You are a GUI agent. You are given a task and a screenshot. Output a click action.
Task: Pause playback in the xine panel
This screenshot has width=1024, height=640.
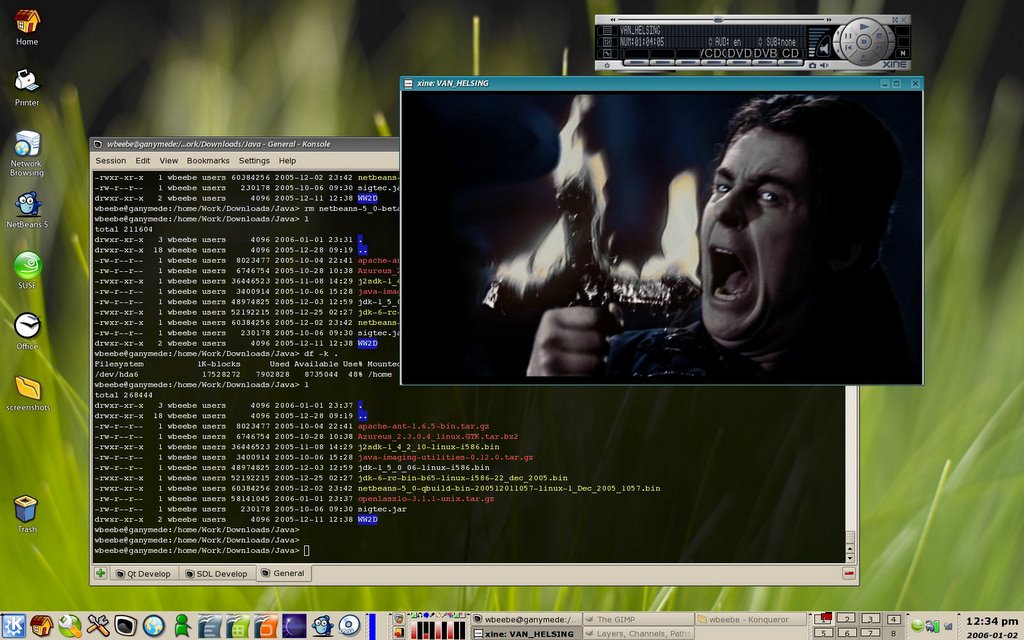pos(848,35)
